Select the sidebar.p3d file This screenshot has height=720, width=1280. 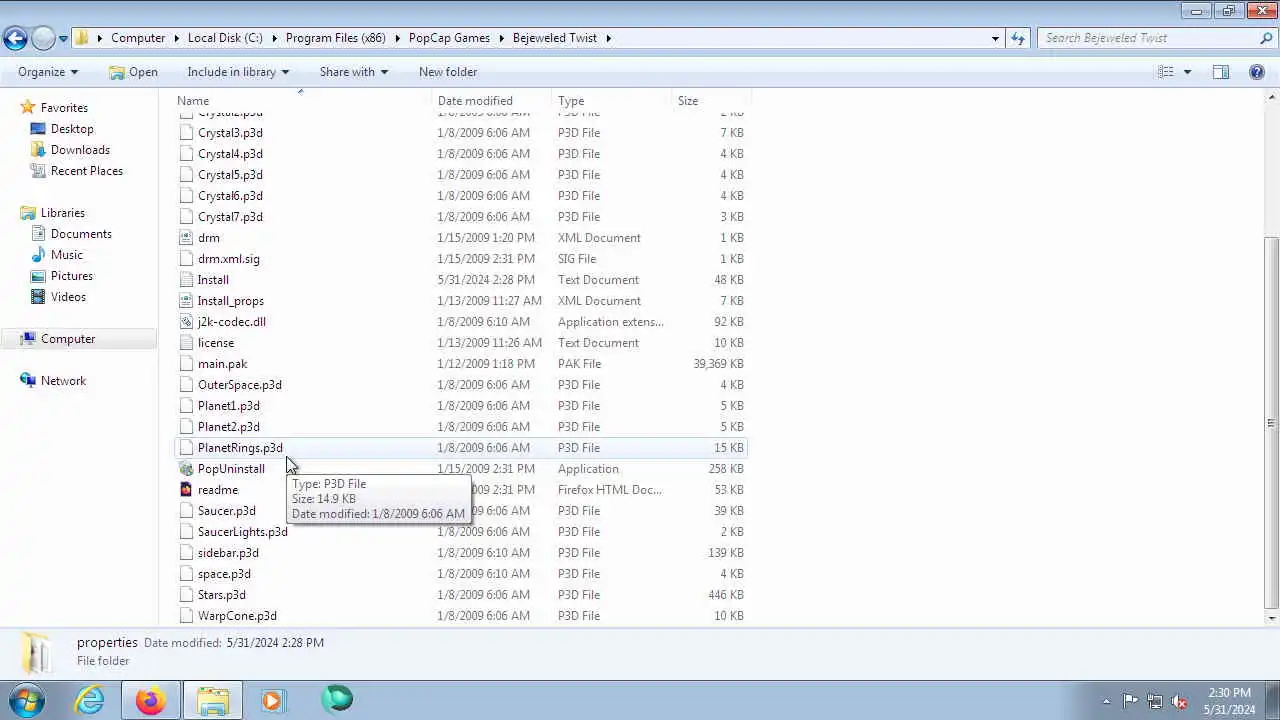(x=228, y=553)
